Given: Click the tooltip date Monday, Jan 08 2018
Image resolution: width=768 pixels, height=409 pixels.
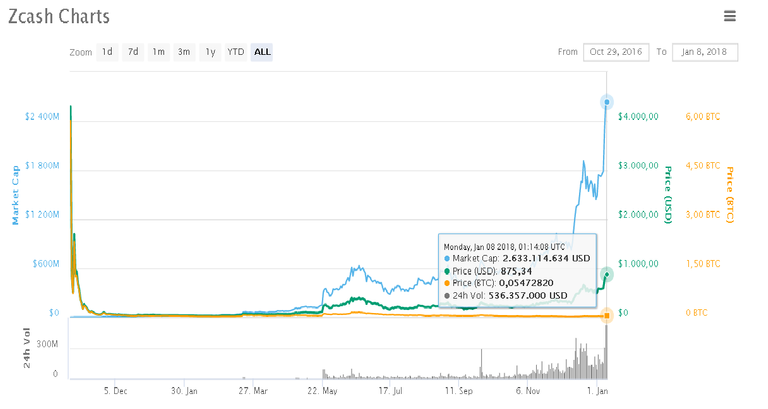Looking at the screenshot, I should [x=478, y=247].
